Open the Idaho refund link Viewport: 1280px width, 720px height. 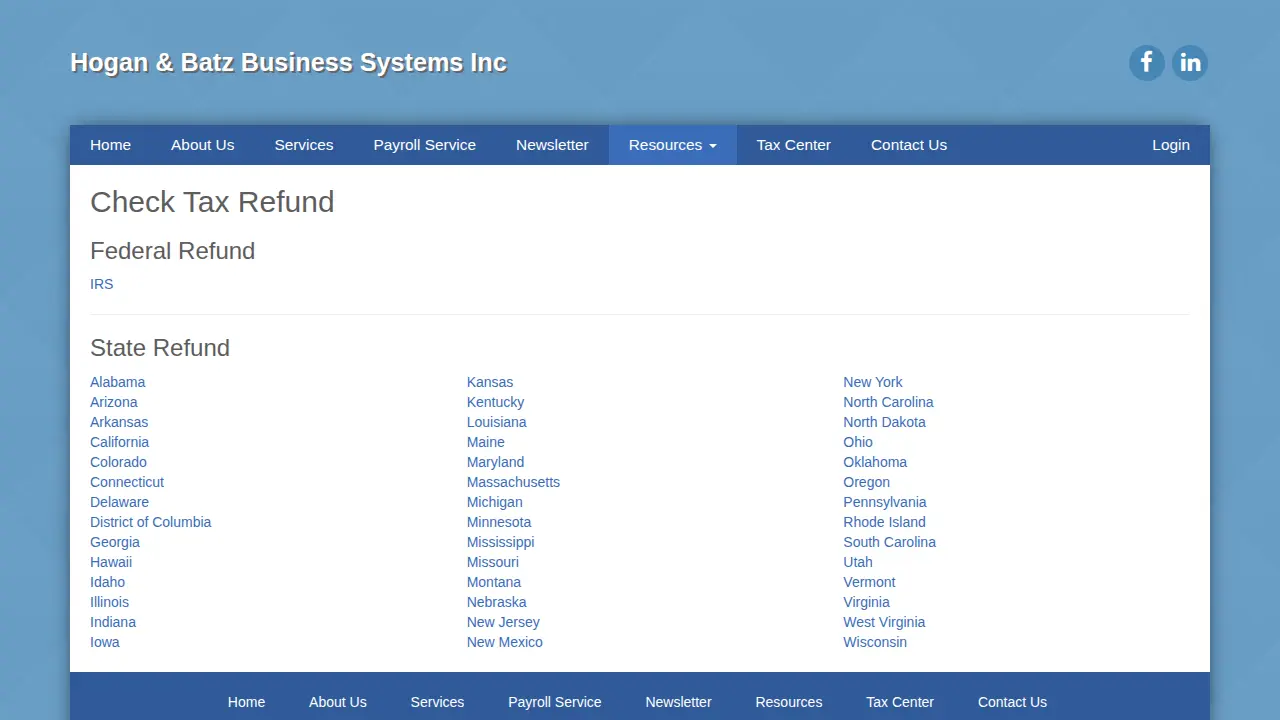click(x=108, y=582)
